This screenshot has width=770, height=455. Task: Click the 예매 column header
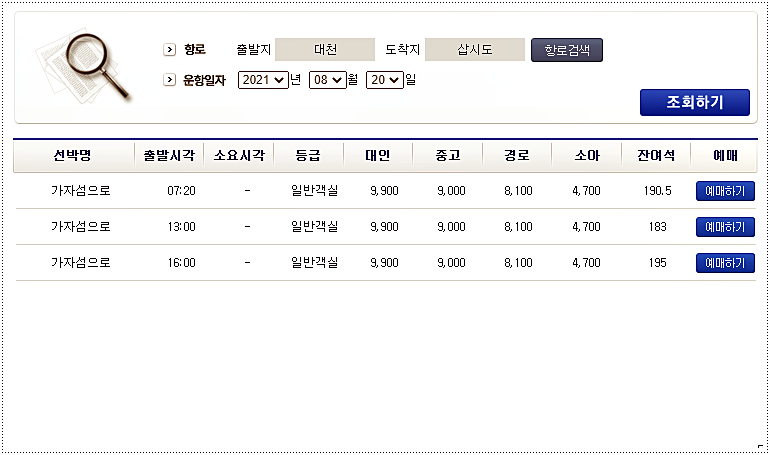(725, 156)
